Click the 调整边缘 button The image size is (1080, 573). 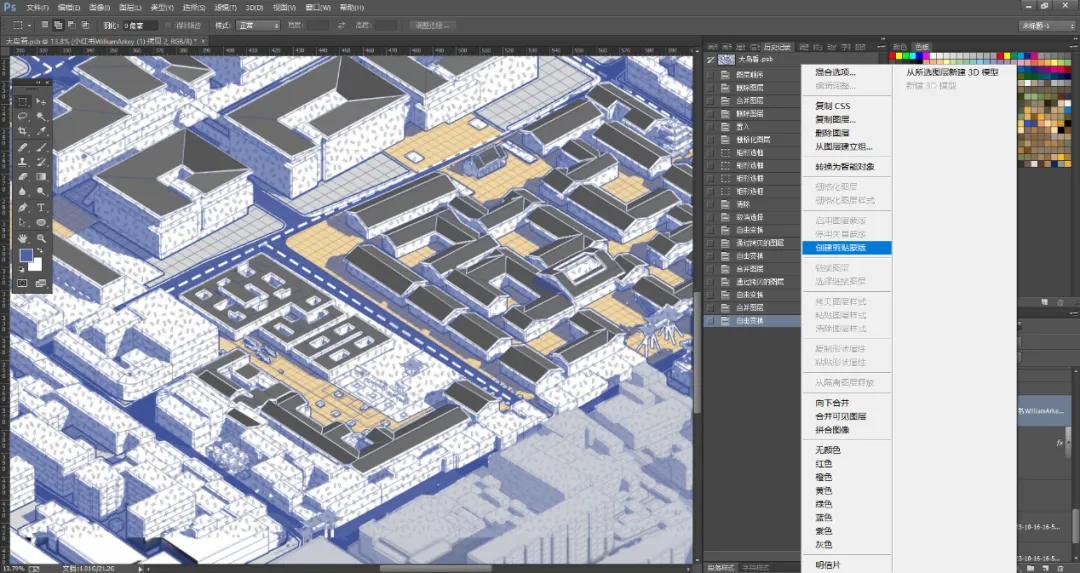click(433, 25)
